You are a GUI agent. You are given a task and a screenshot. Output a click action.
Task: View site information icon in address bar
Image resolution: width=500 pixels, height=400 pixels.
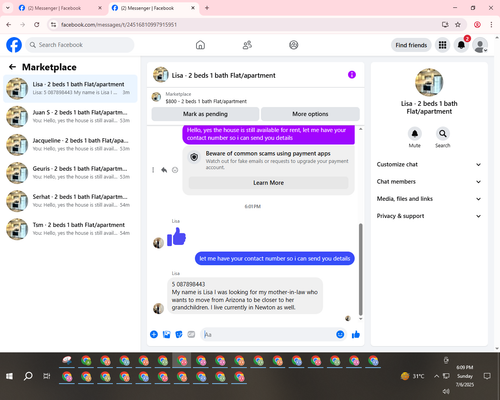54,25
